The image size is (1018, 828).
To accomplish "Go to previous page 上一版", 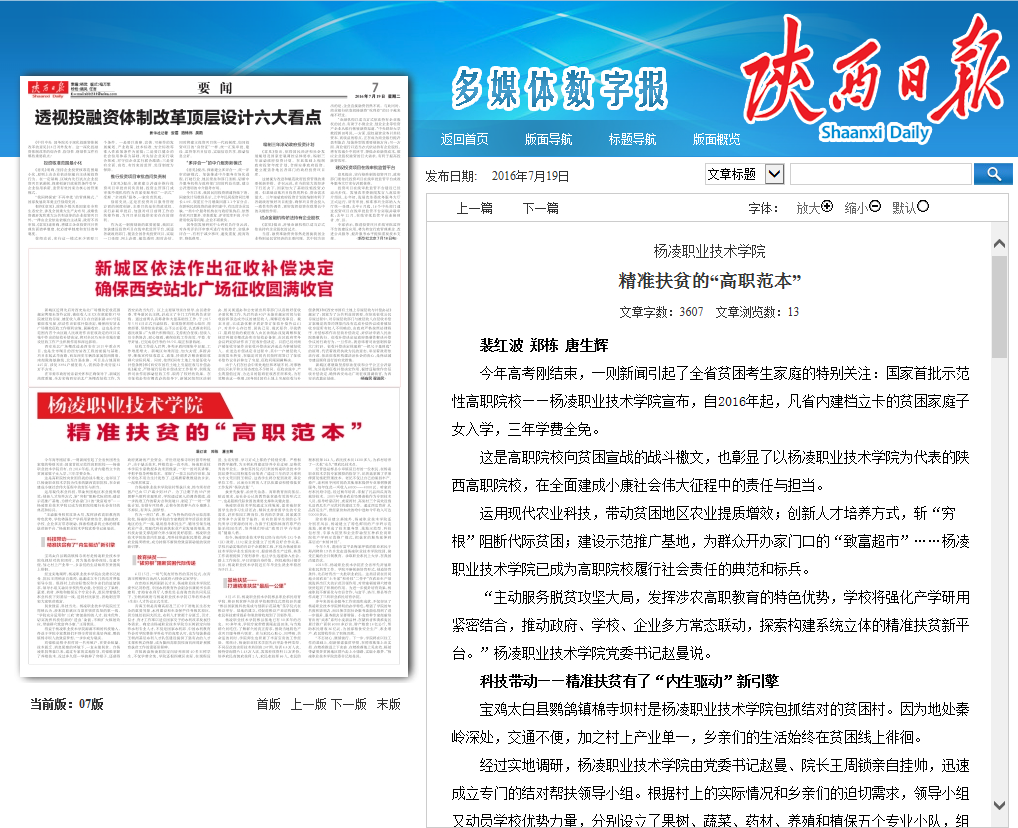I will coord(308,704).
